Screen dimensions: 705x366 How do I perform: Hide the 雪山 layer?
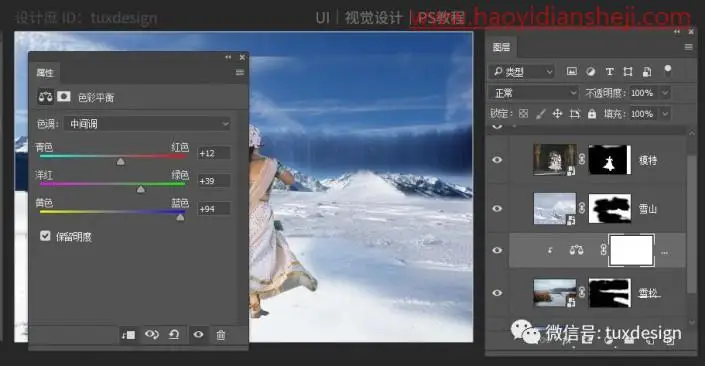coord(497,208)
